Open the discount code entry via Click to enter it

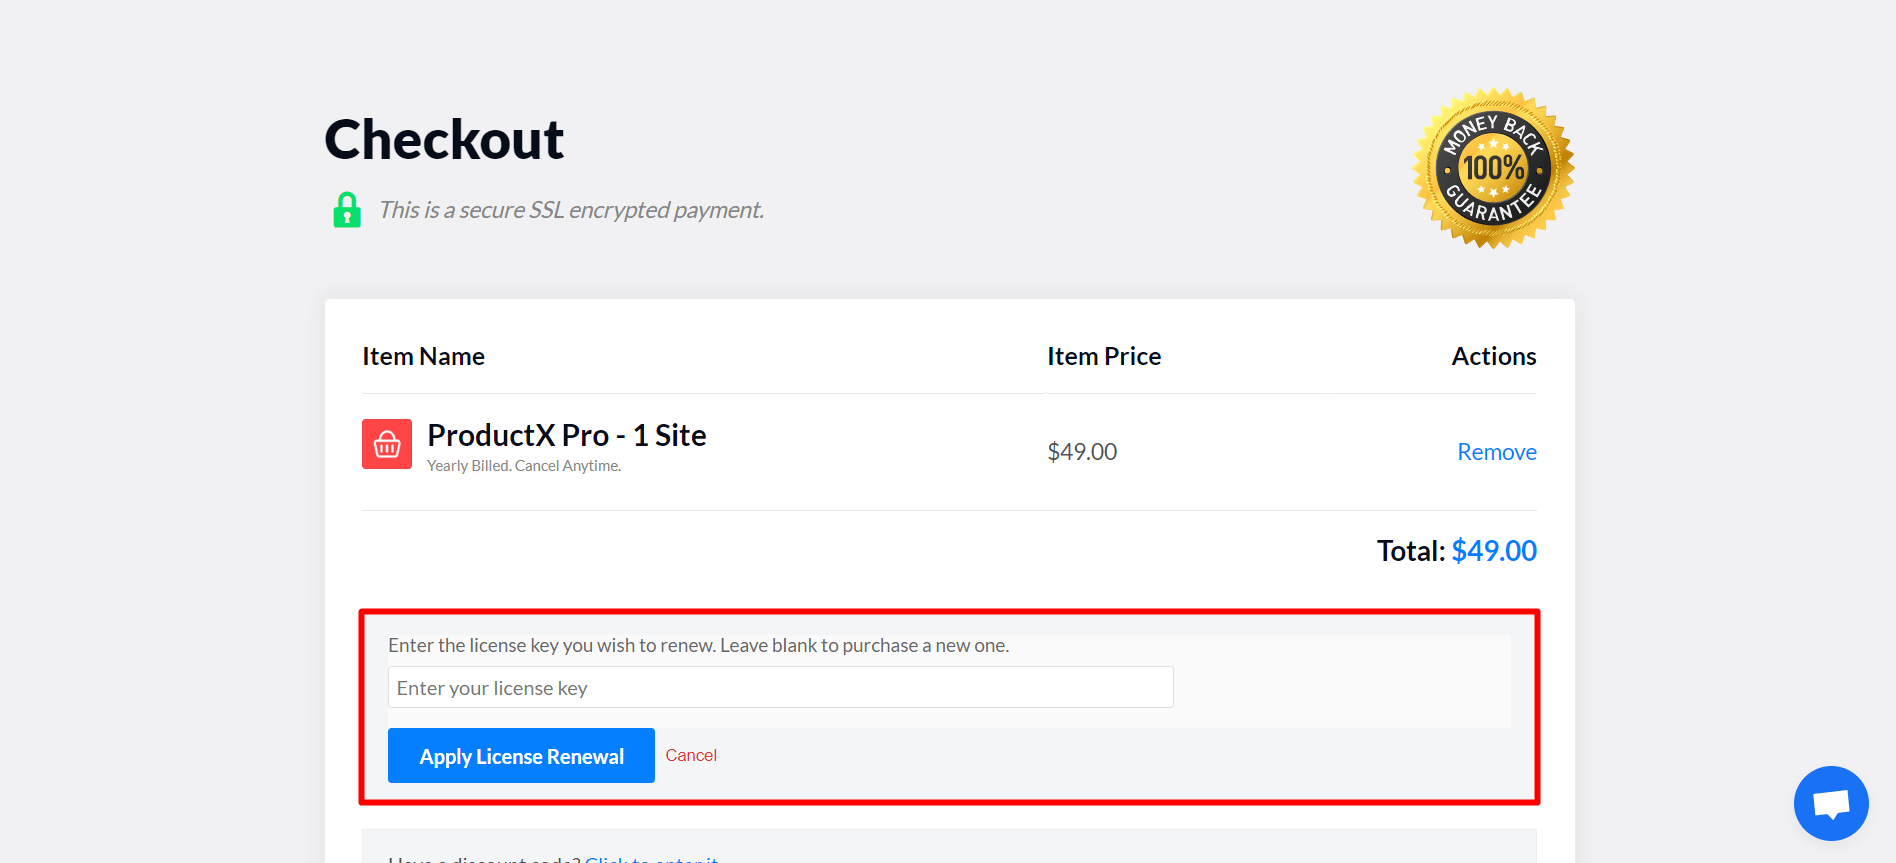(x=651, y=859)
